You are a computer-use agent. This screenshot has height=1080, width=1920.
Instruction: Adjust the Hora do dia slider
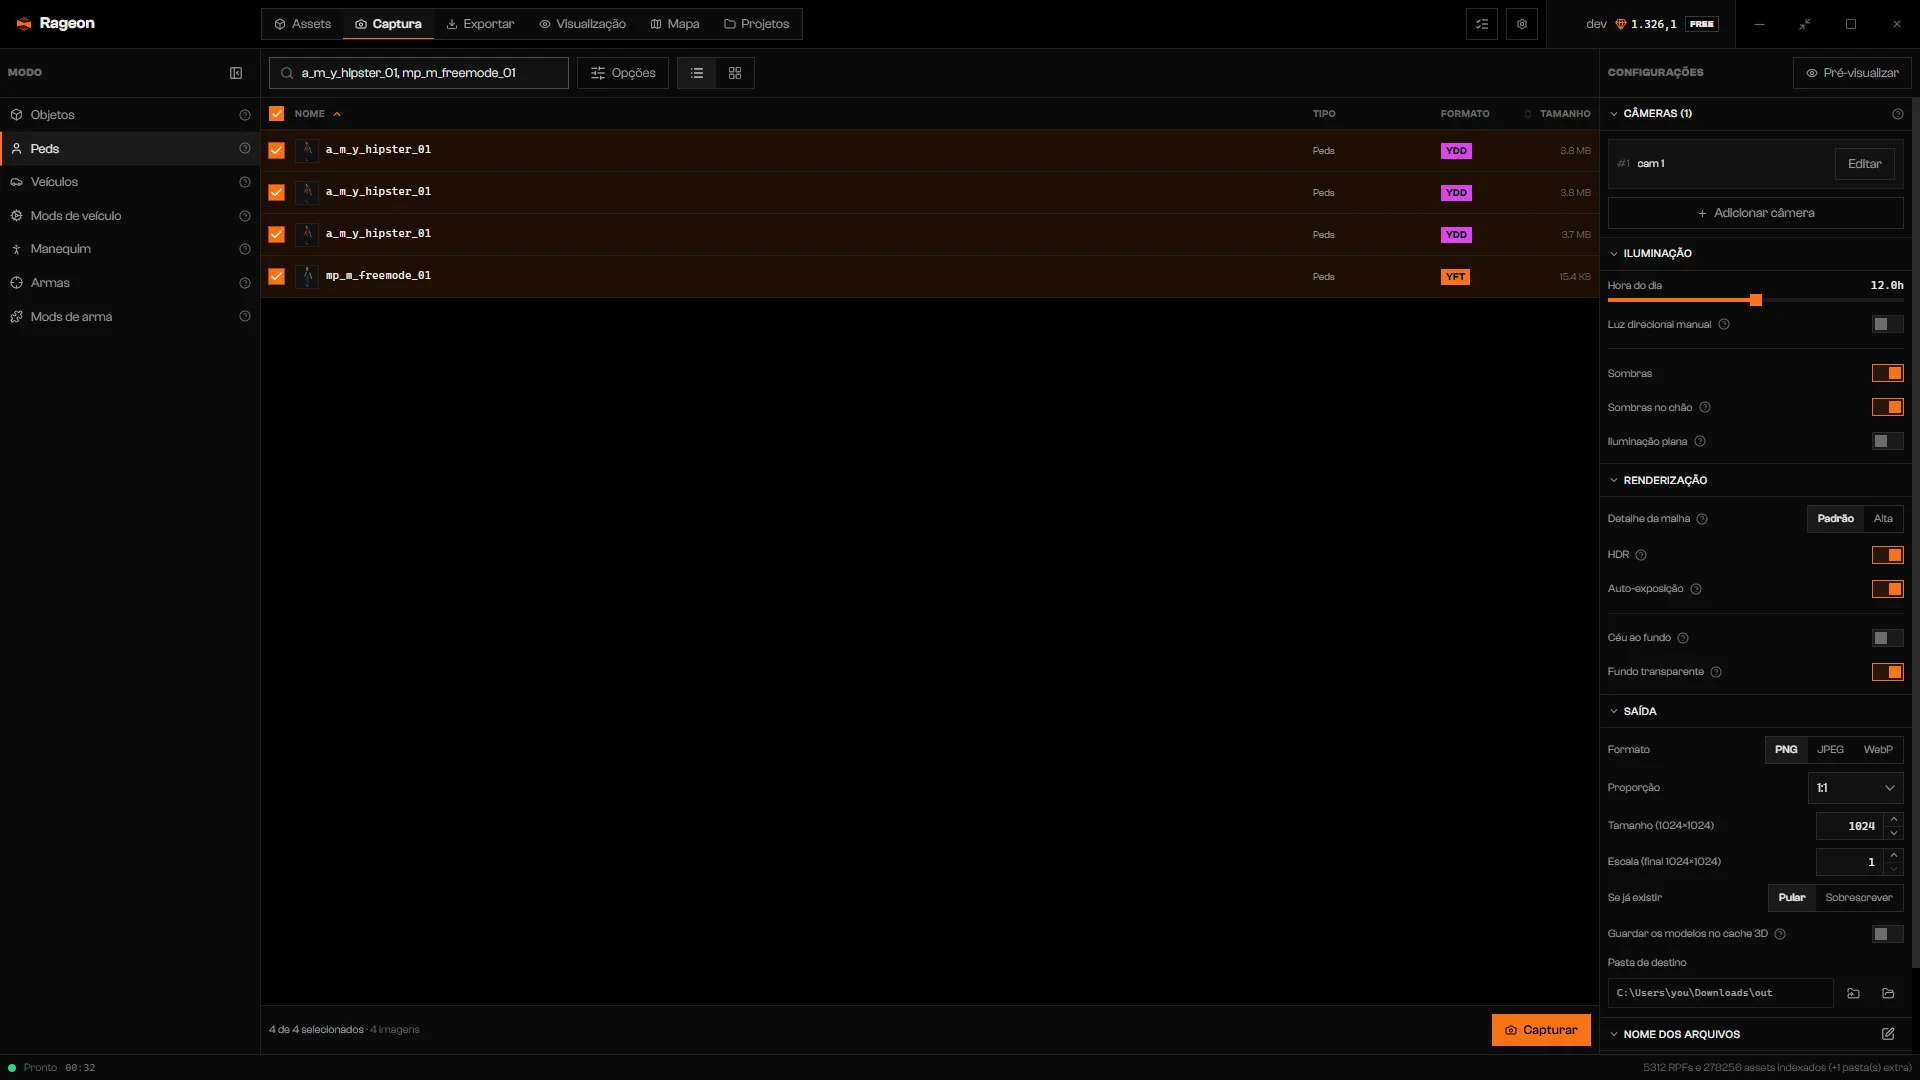1756,300
